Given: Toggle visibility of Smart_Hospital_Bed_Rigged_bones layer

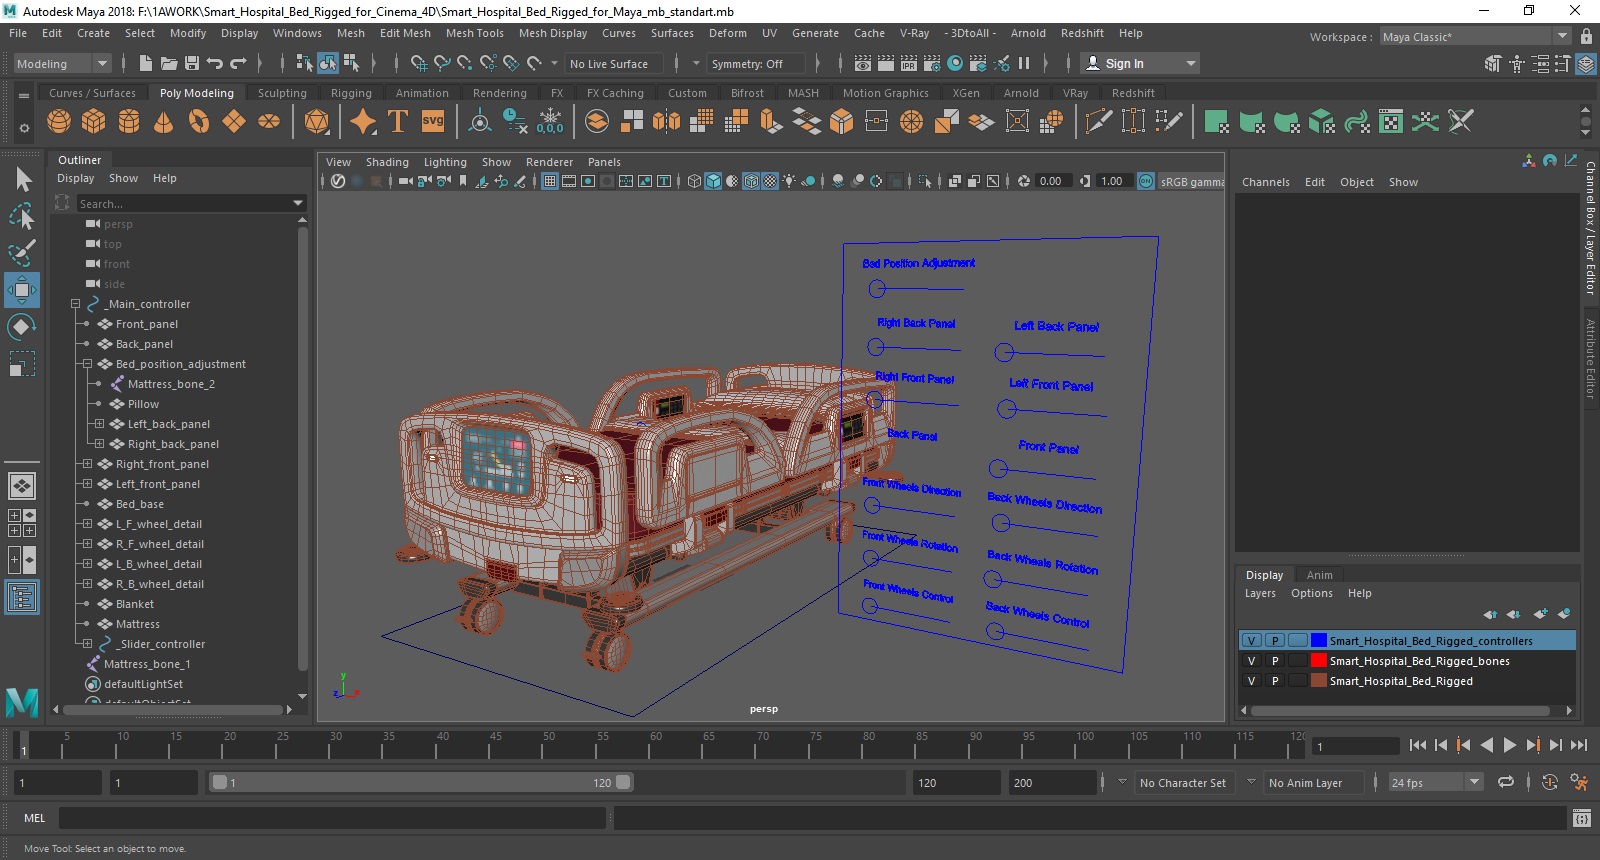Looking at the screenshot, I should 1251,661.
